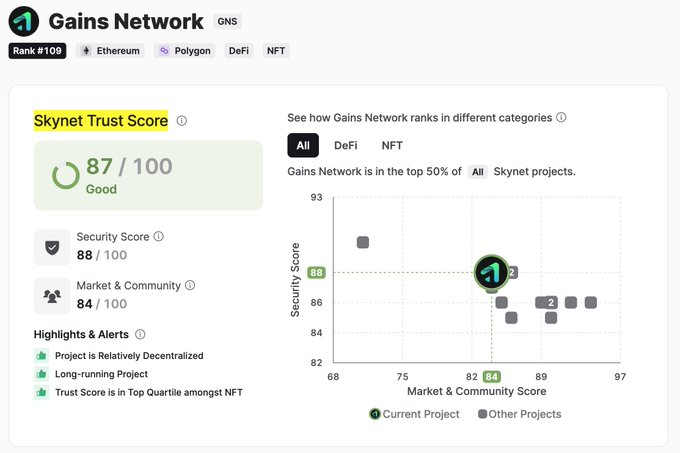Click the GNS ticker badge

point(227,21)
